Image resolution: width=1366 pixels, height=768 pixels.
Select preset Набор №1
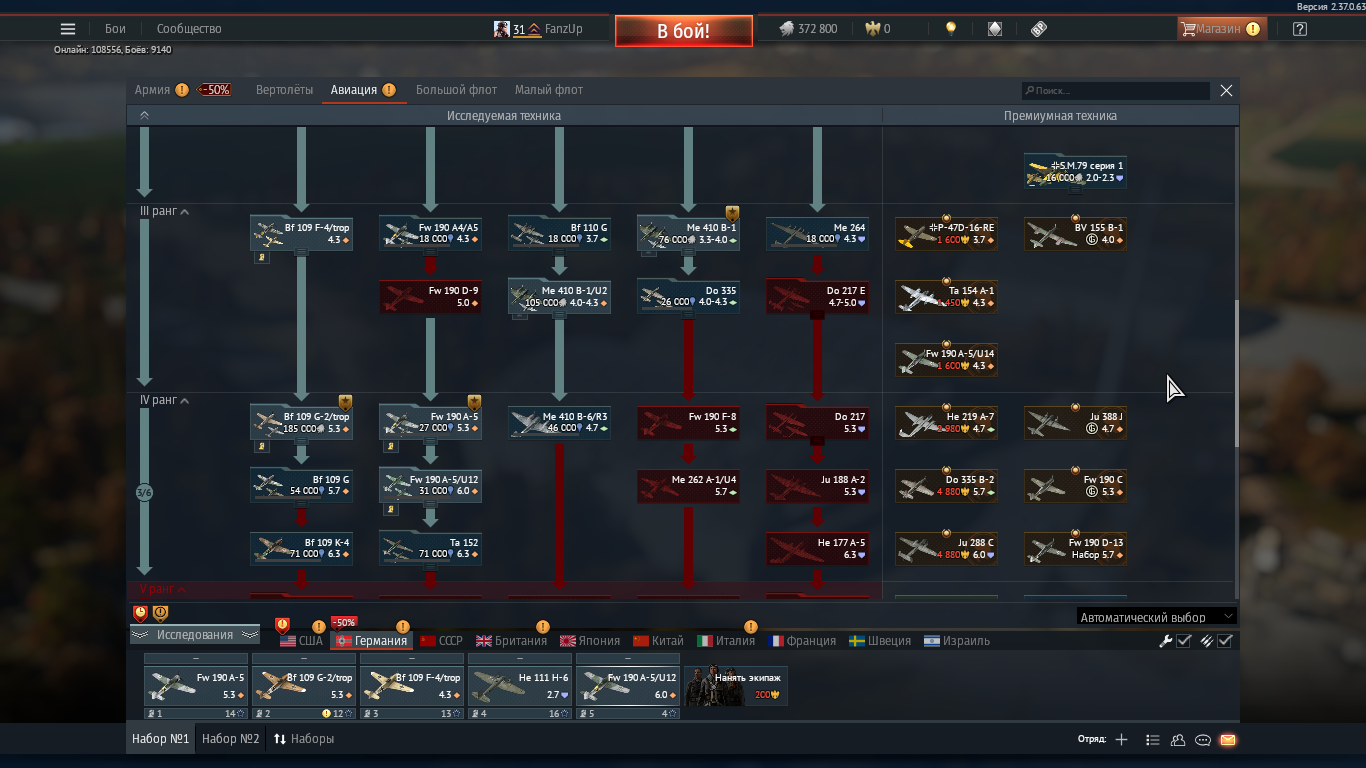click(x=160, y=739)
